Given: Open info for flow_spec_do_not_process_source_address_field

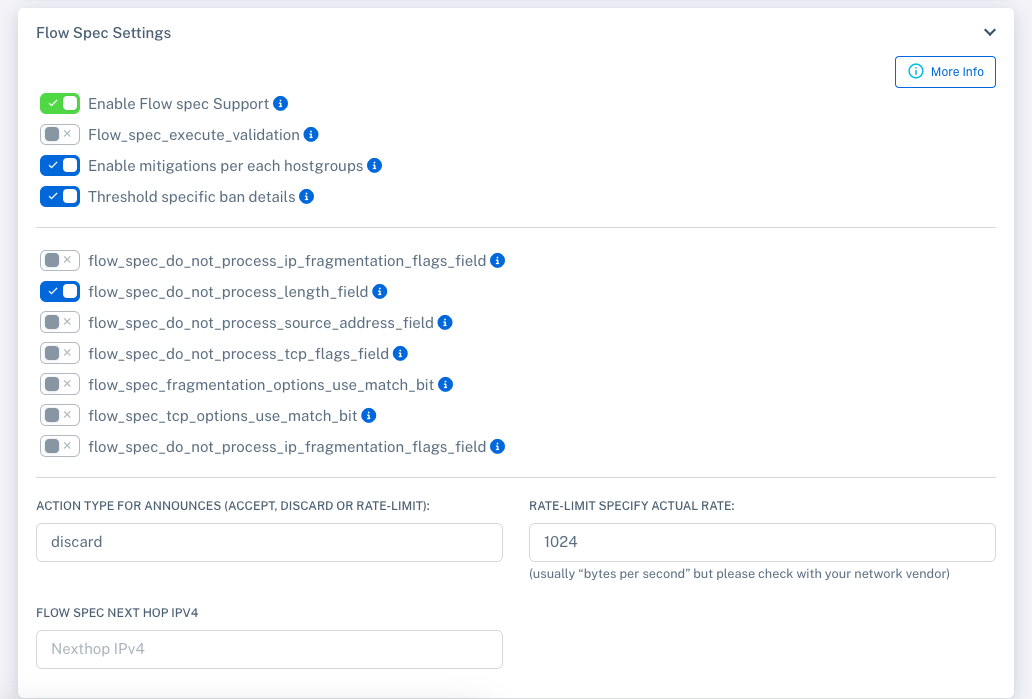Looking at the screenshot, I should click(444, 322).
